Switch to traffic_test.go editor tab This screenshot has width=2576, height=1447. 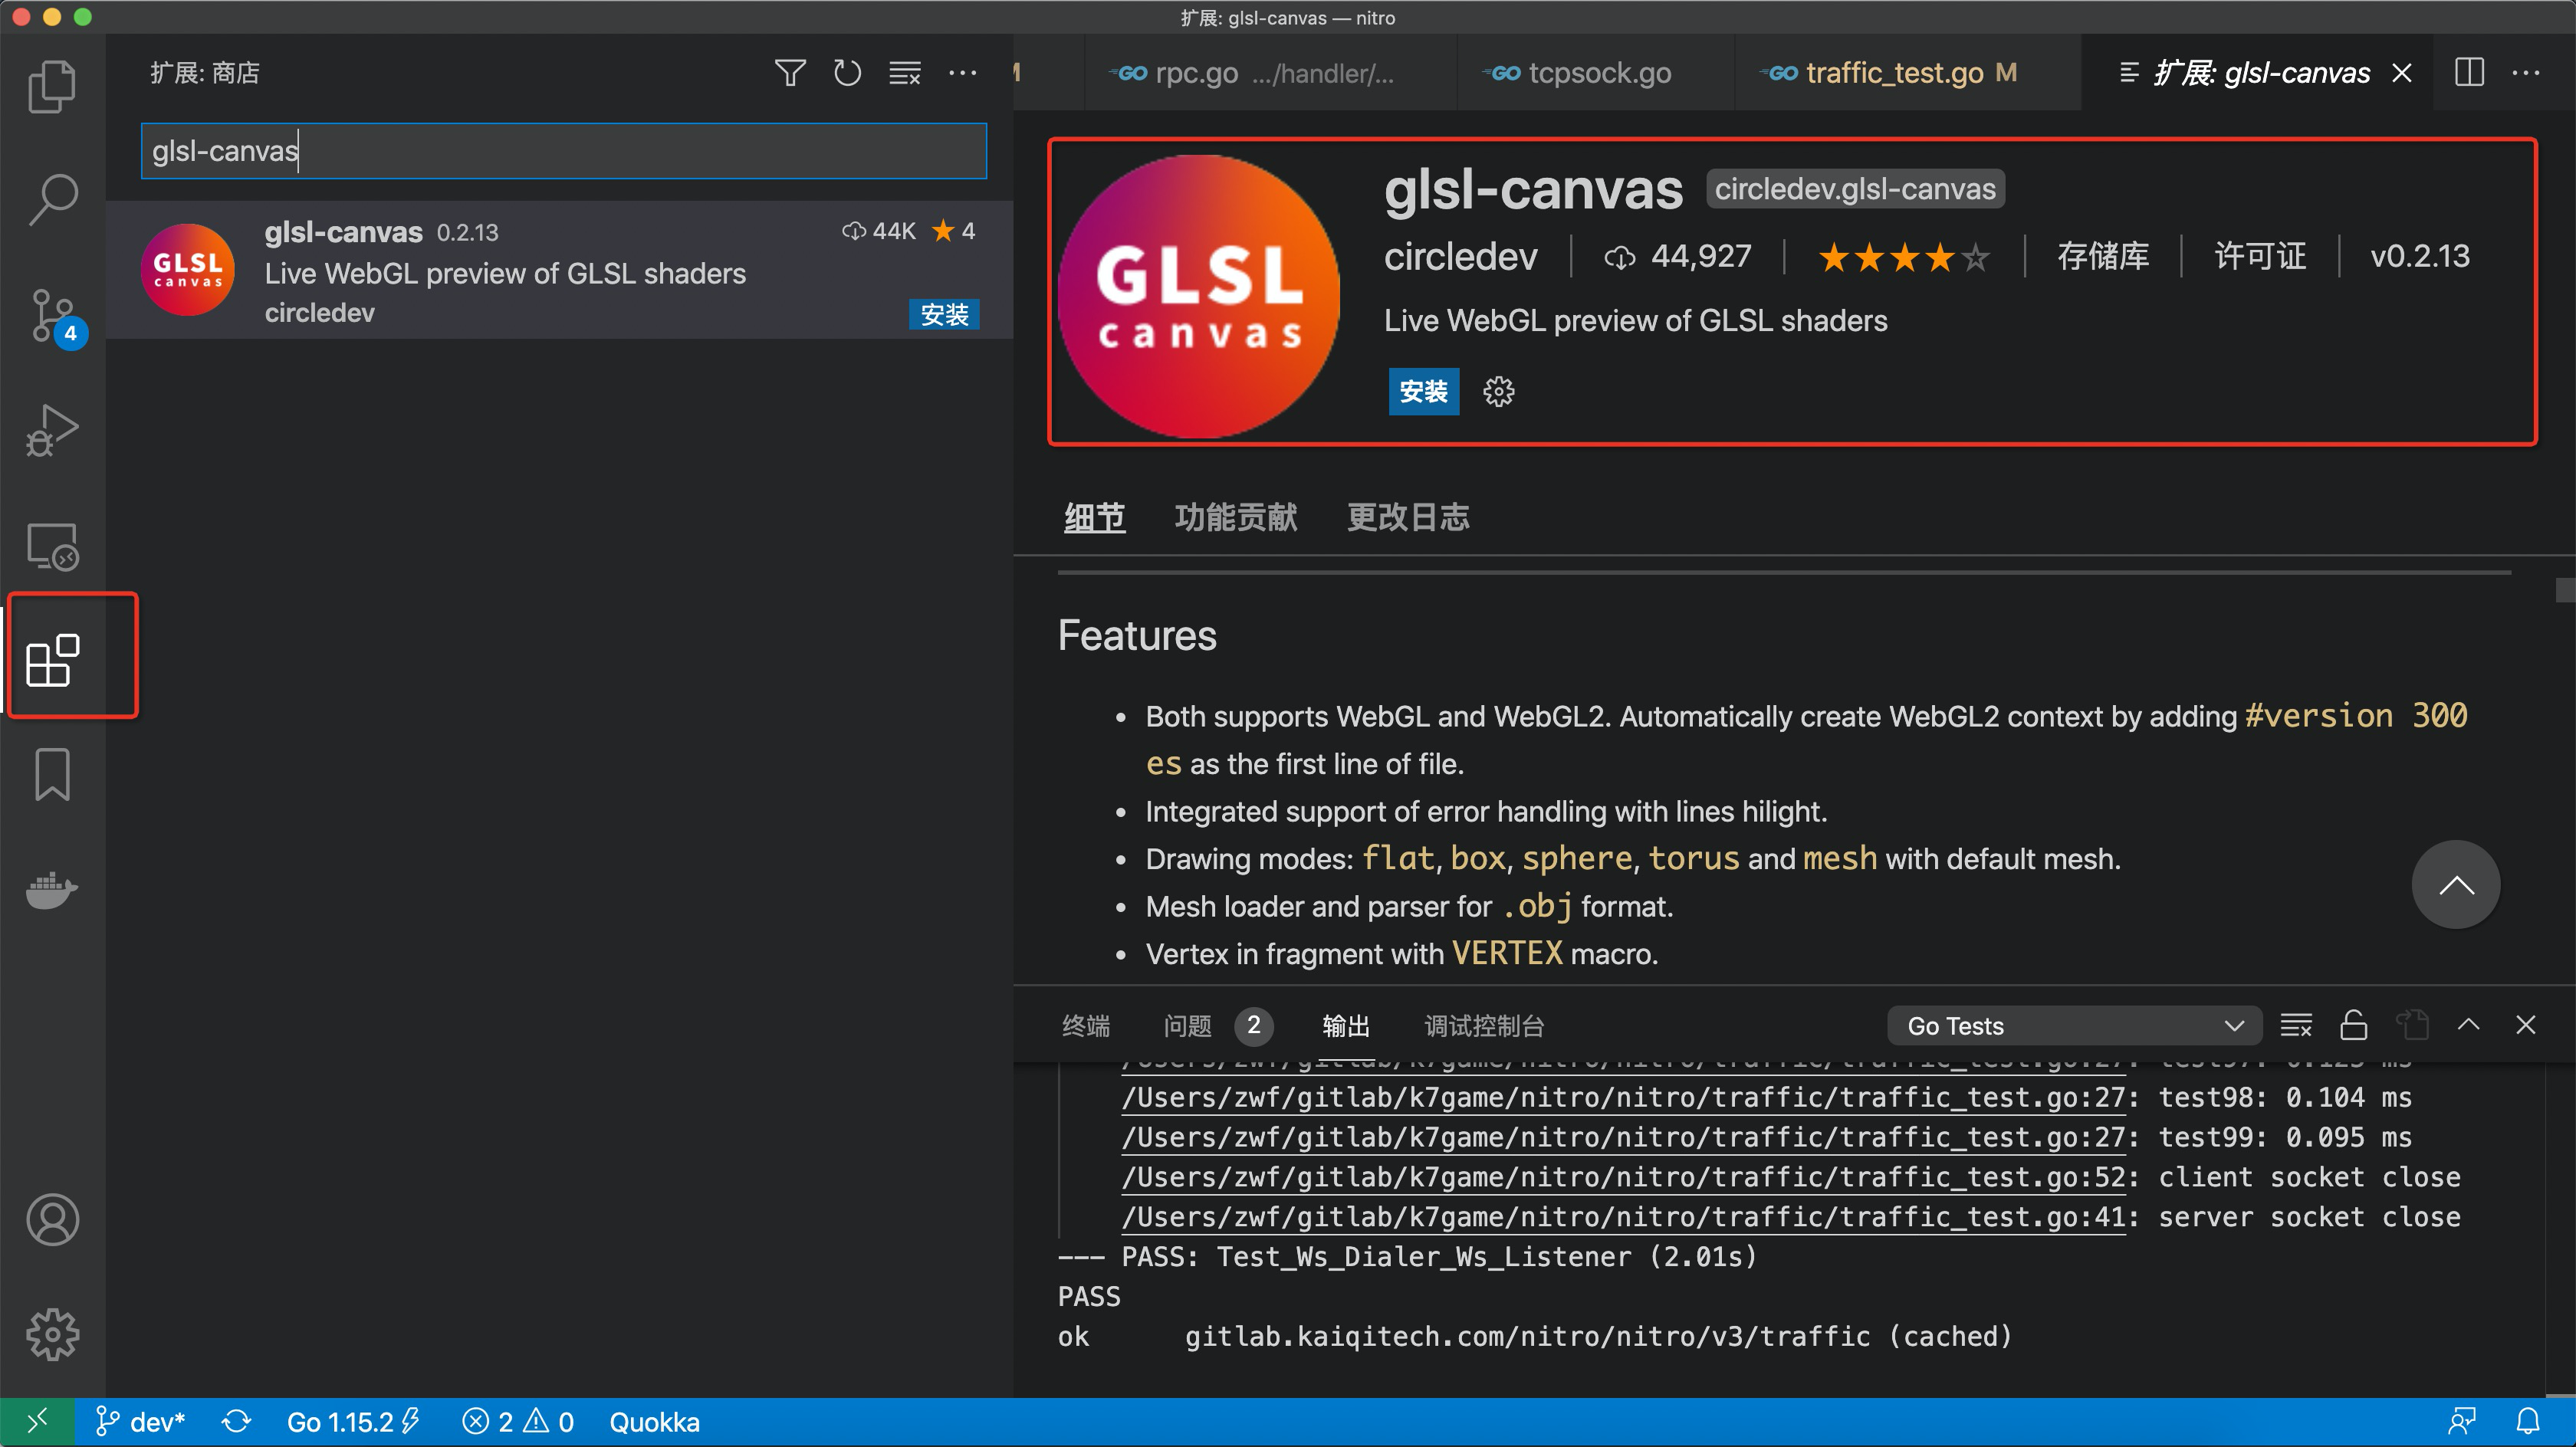(x=1908, y=73)
